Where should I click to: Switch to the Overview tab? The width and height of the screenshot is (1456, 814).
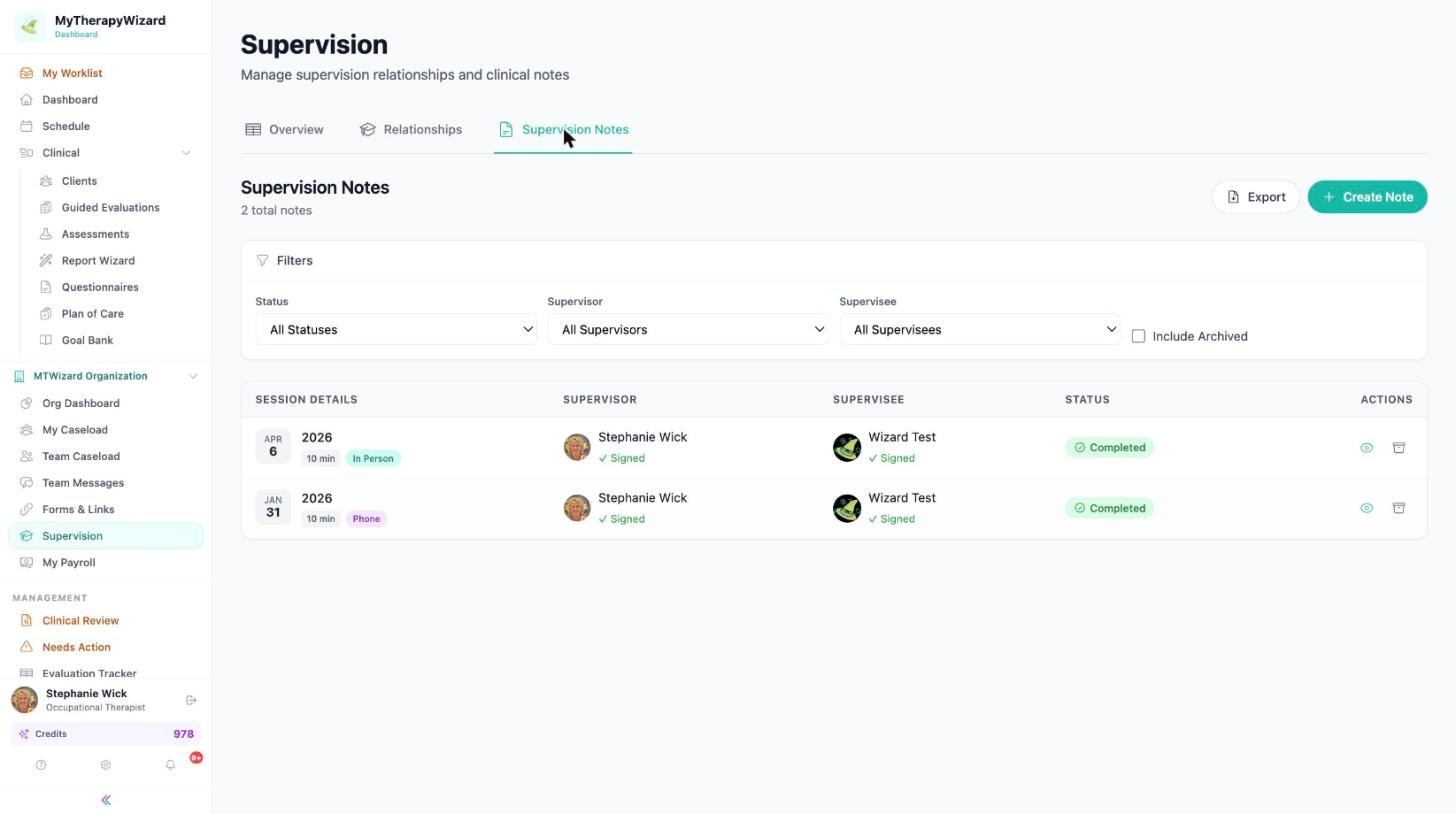point(284,130)
